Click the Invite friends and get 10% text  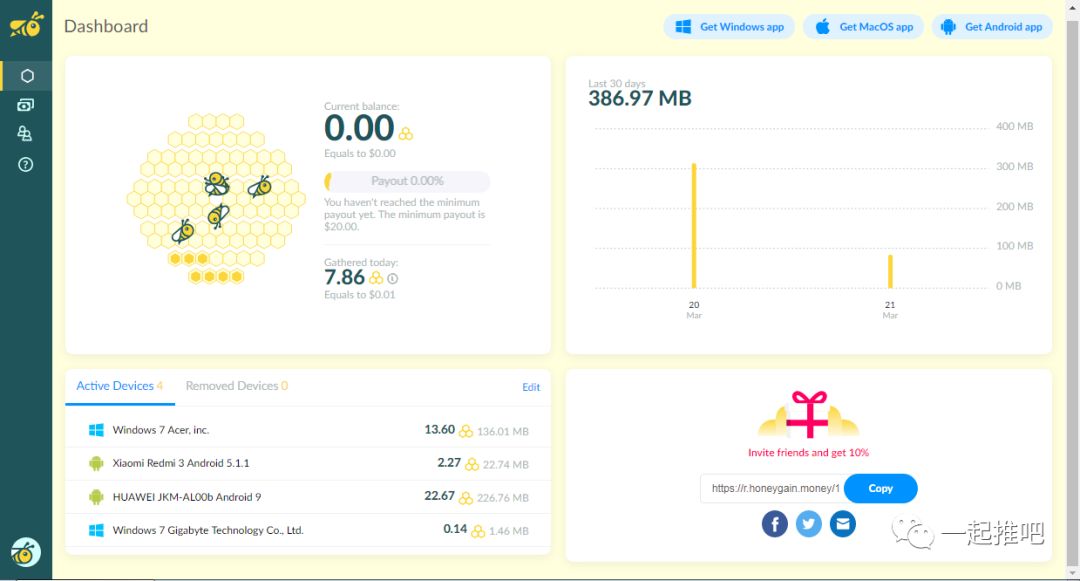809,452
